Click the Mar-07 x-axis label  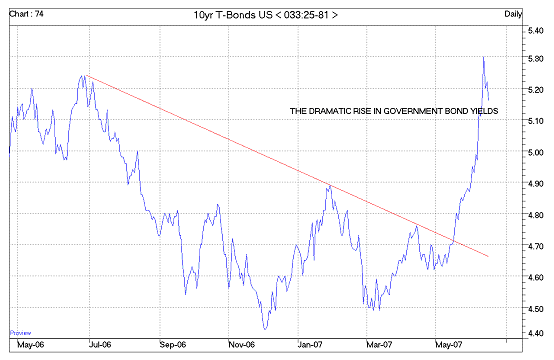click(x=379, y=344)
